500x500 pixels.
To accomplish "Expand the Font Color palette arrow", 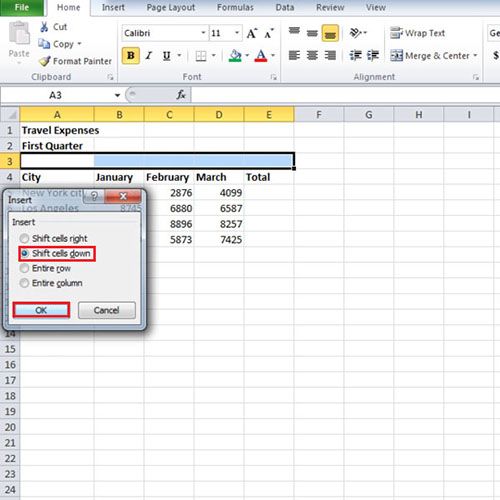I will (273, 55).
